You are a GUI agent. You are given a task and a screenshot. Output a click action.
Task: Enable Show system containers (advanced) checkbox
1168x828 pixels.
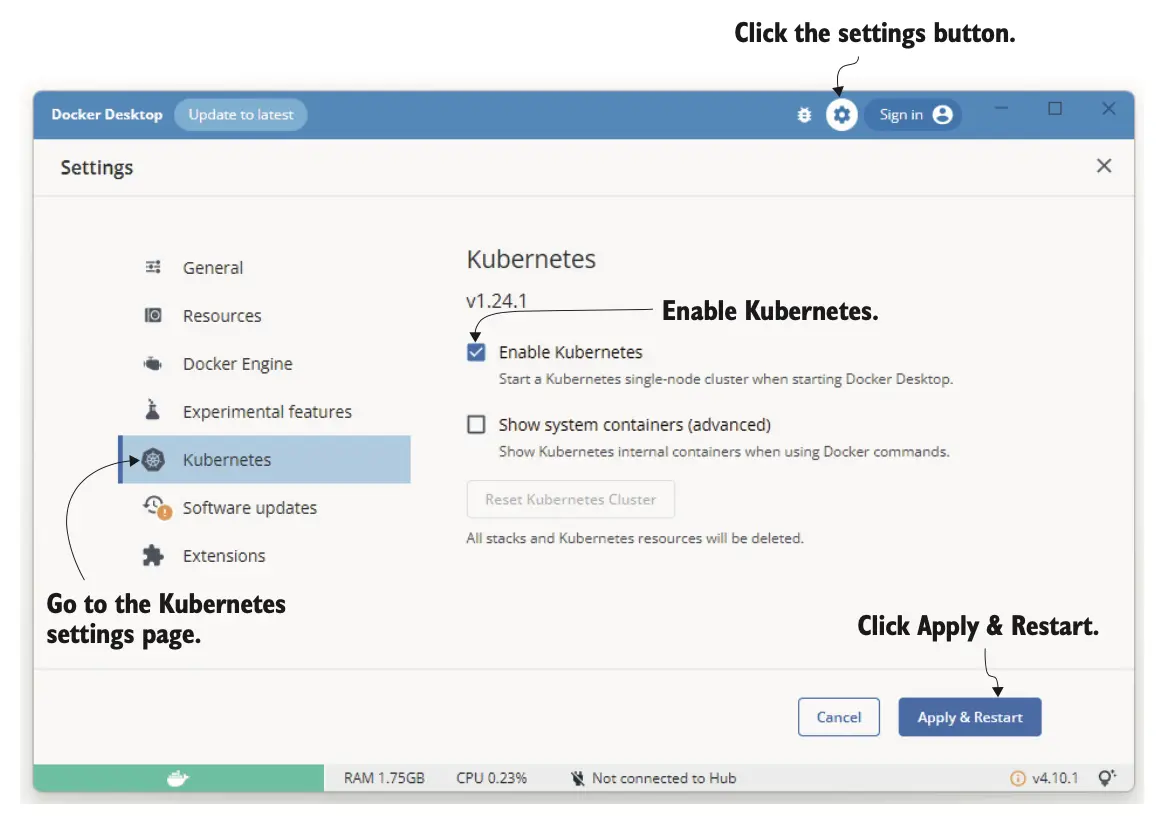click(x=477, y=425)
